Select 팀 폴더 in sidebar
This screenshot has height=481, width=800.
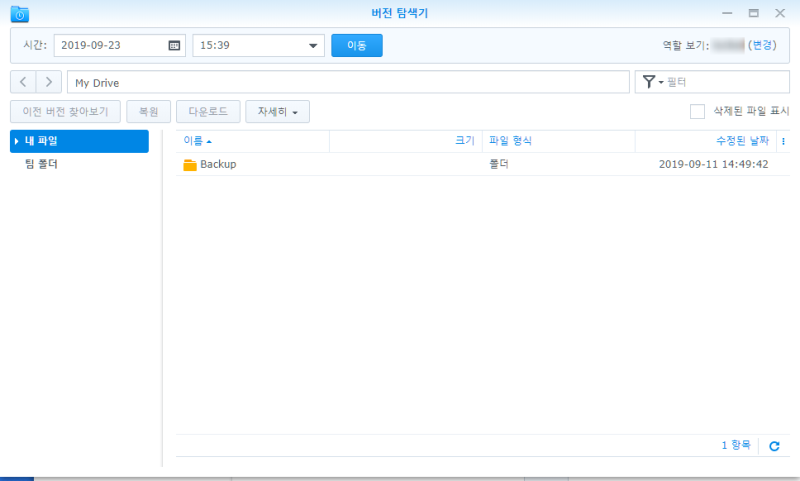(x=41, y=164)
